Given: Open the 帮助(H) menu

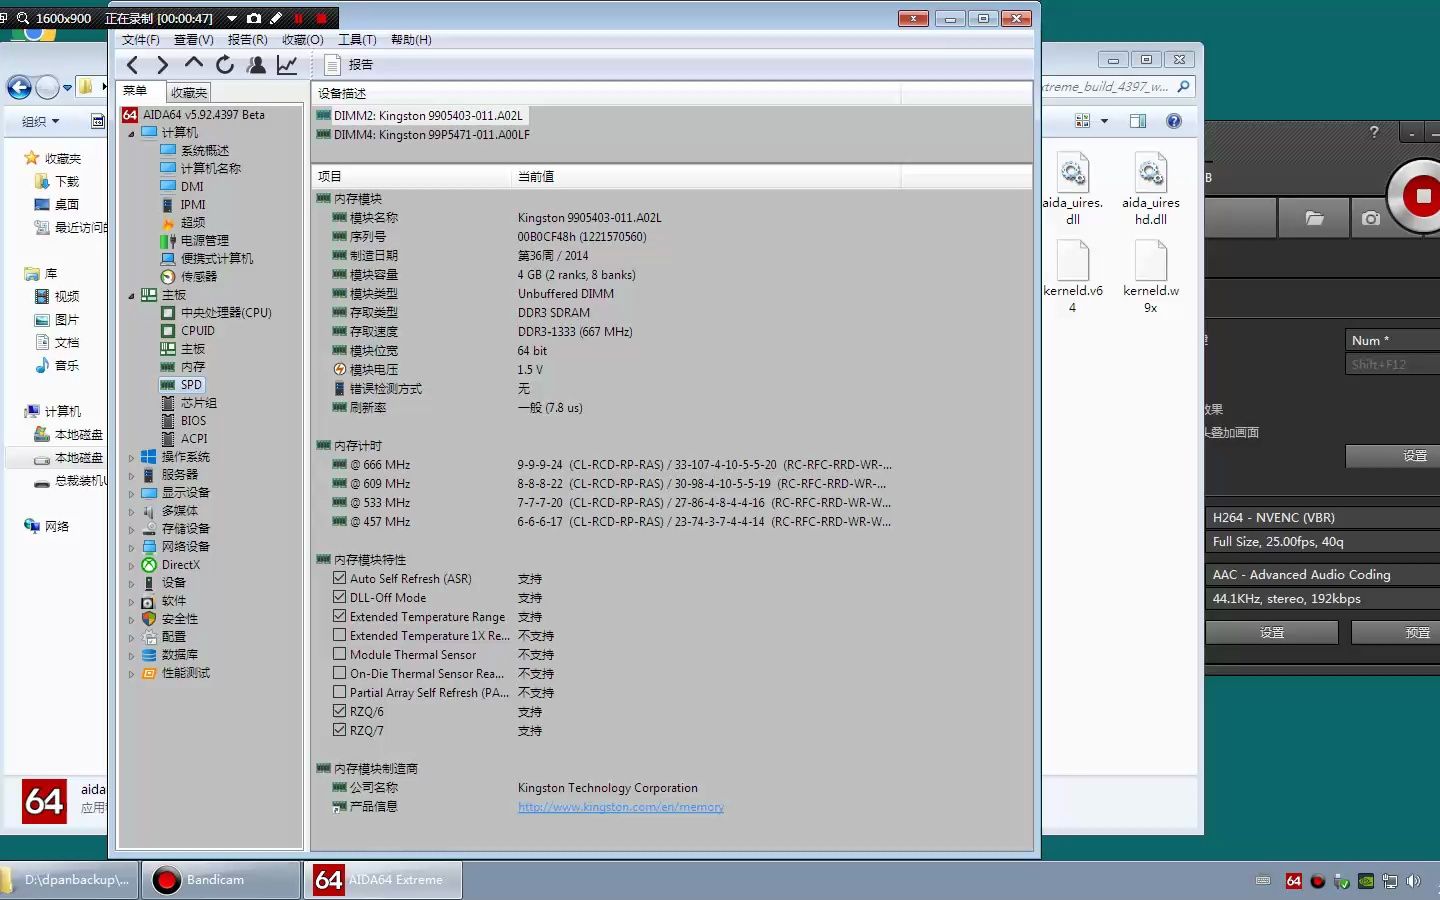Looking at the screenshot, I should click(x=411, y=40).
